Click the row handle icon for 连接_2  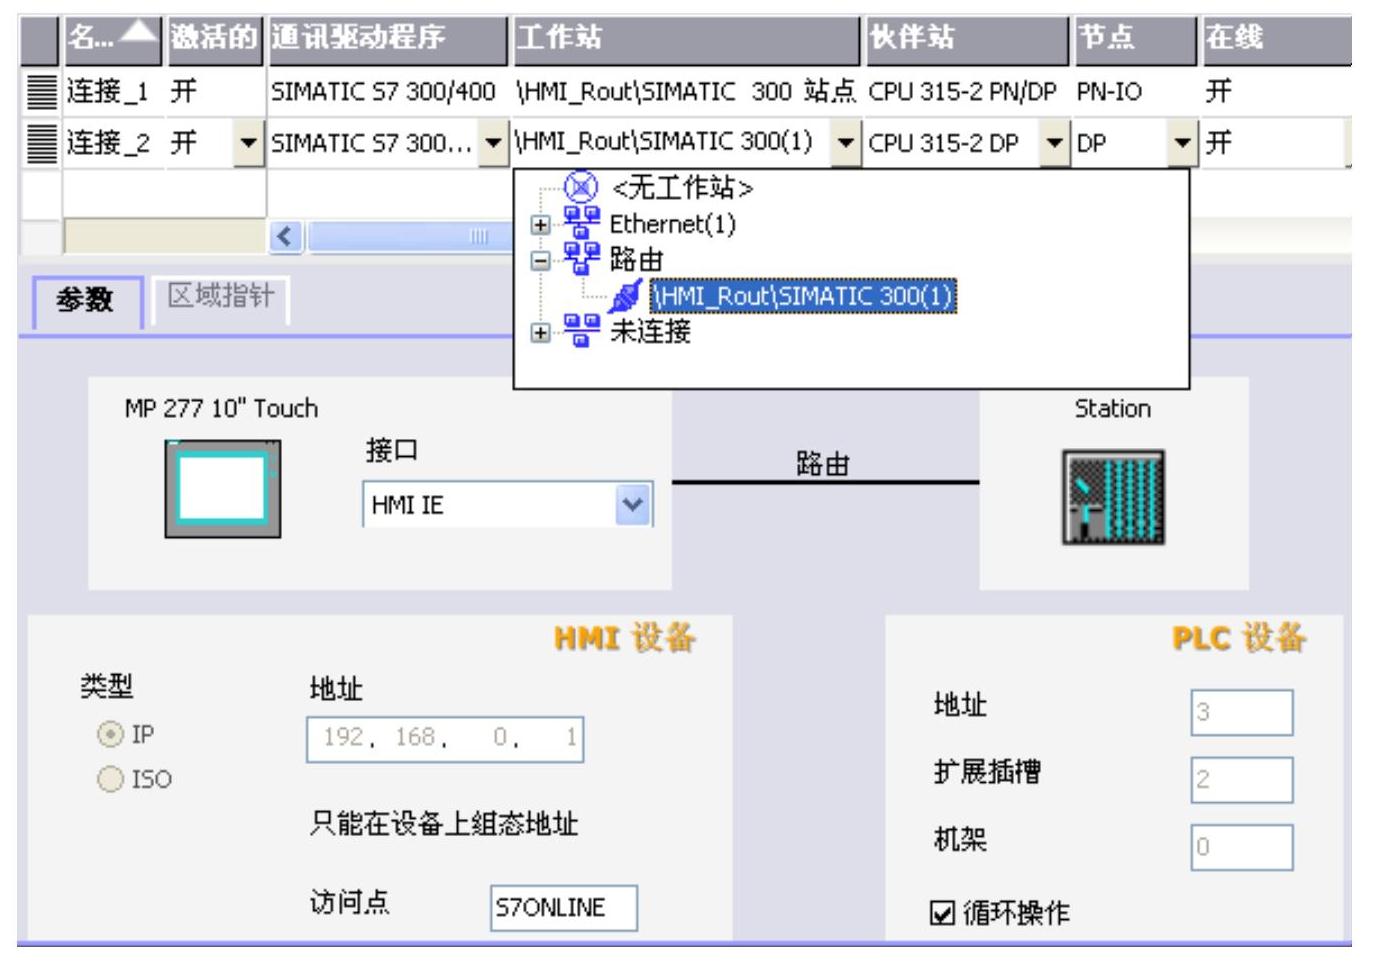[41, 143]
